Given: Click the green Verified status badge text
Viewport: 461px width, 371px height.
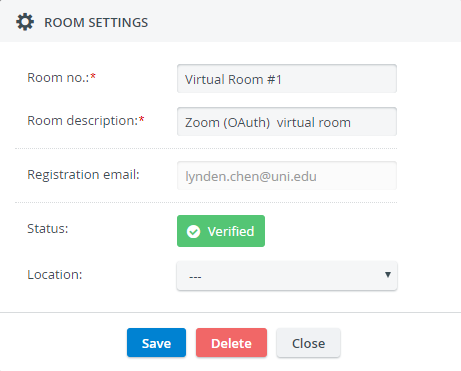Looking at the screenshot, I should click(231, 231).
